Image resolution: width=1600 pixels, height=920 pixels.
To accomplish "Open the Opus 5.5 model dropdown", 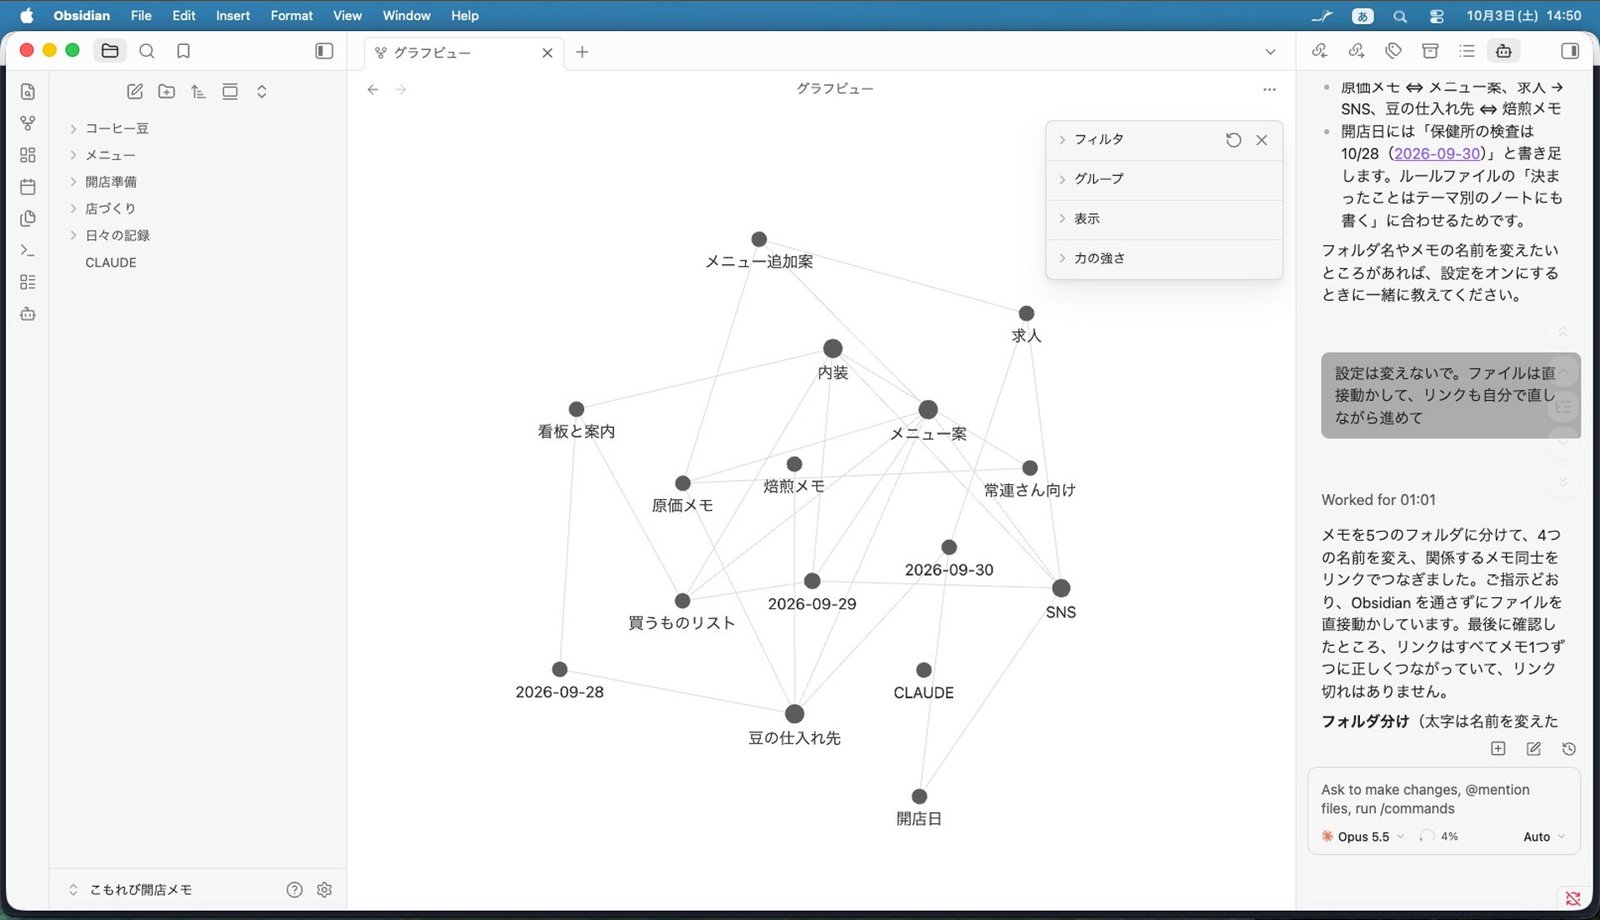I will (x=1364, y=837).
